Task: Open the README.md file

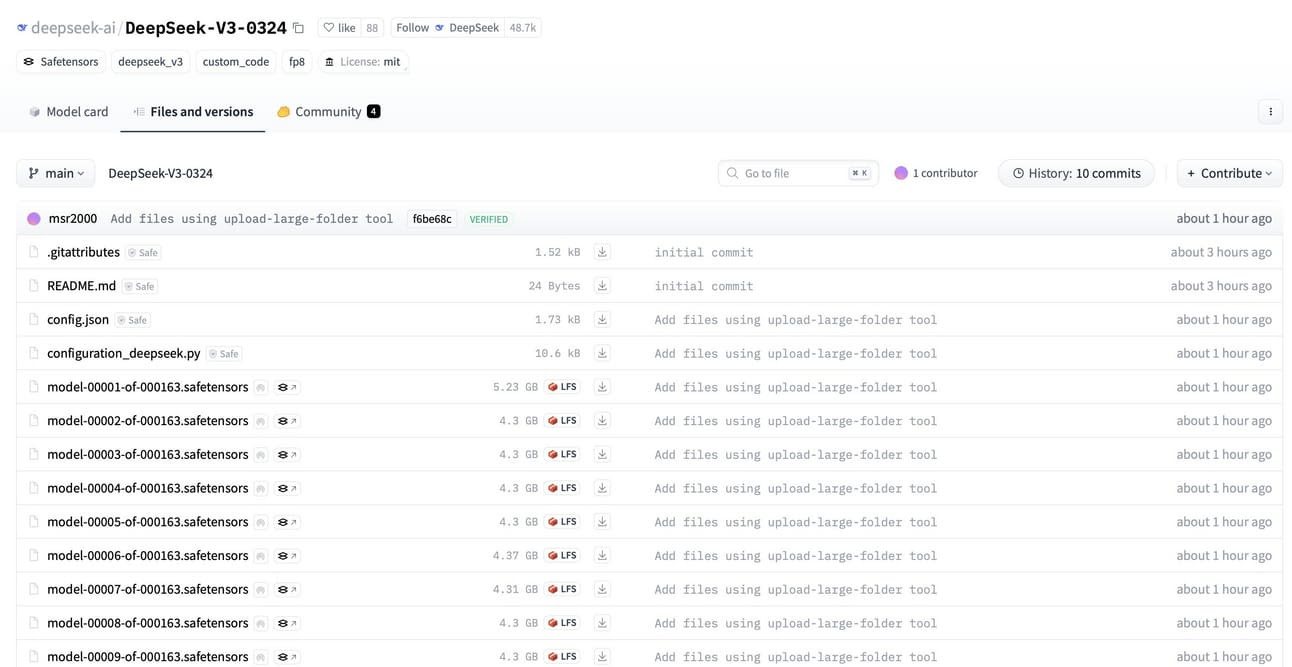Action: [x=81, y=286]
